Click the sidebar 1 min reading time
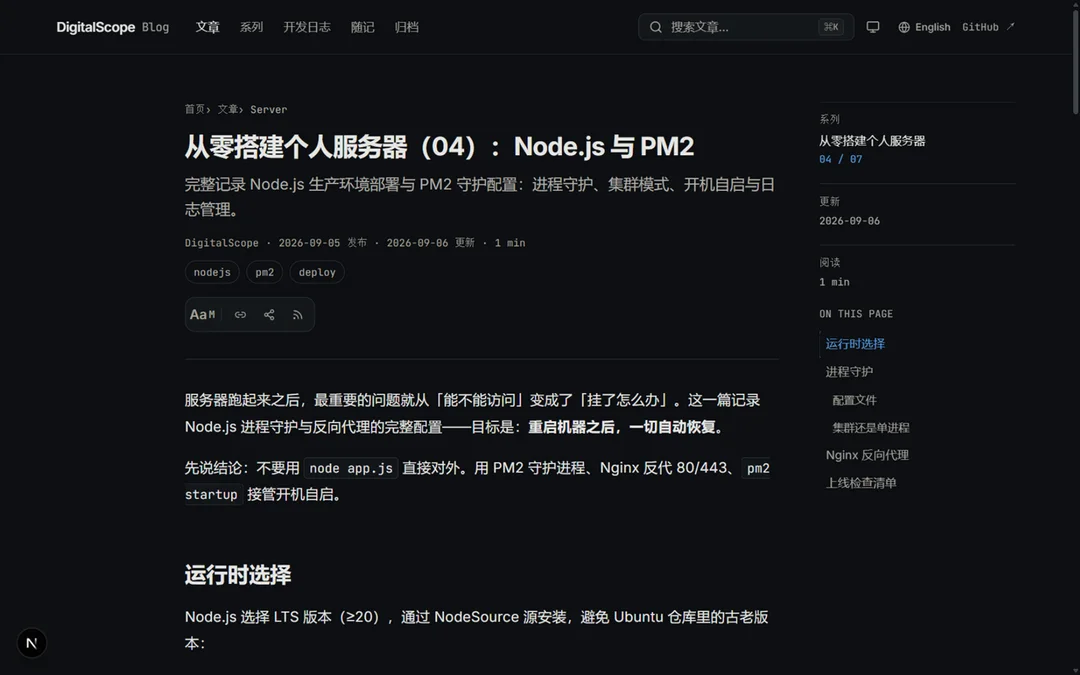This screenshot has height=675, width=1080. click(x=834, y=282)
